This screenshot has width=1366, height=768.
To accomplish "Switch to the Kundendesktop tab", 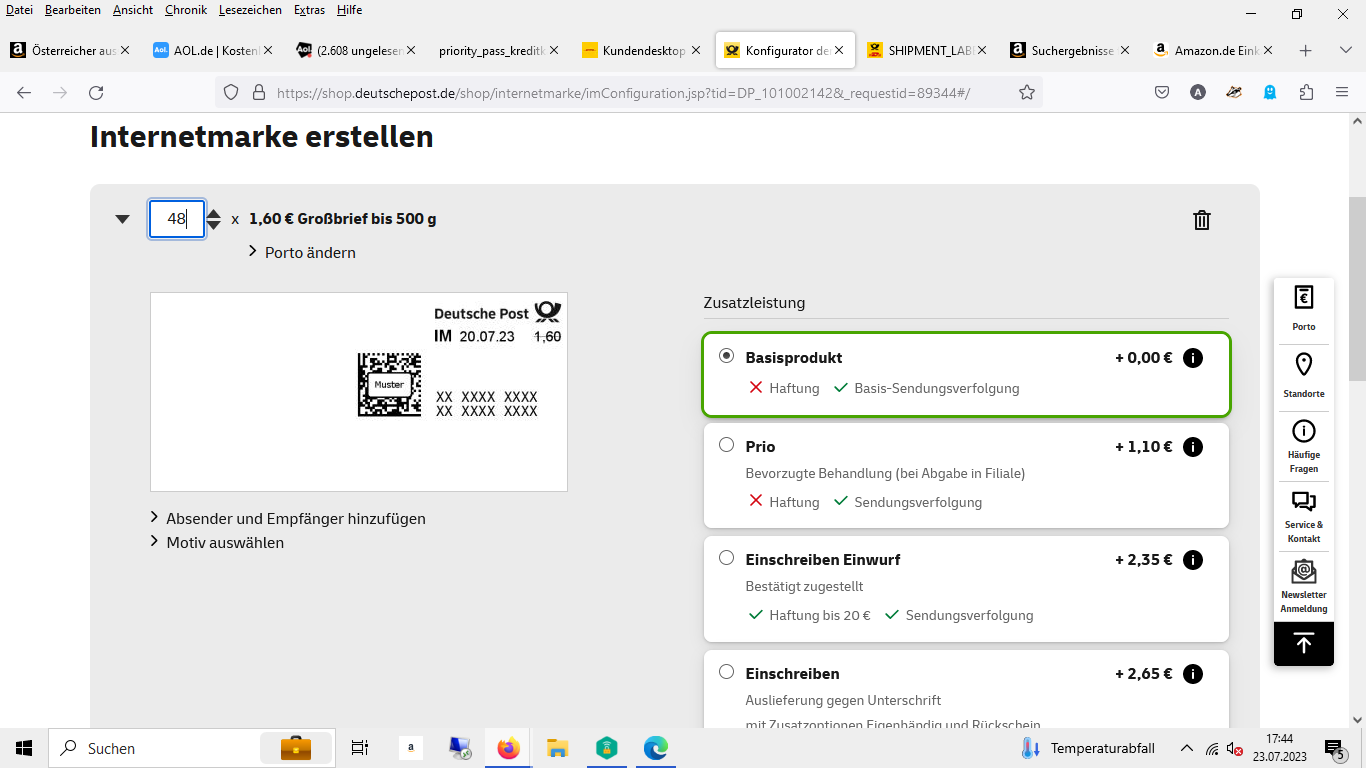I will point(640,50).
